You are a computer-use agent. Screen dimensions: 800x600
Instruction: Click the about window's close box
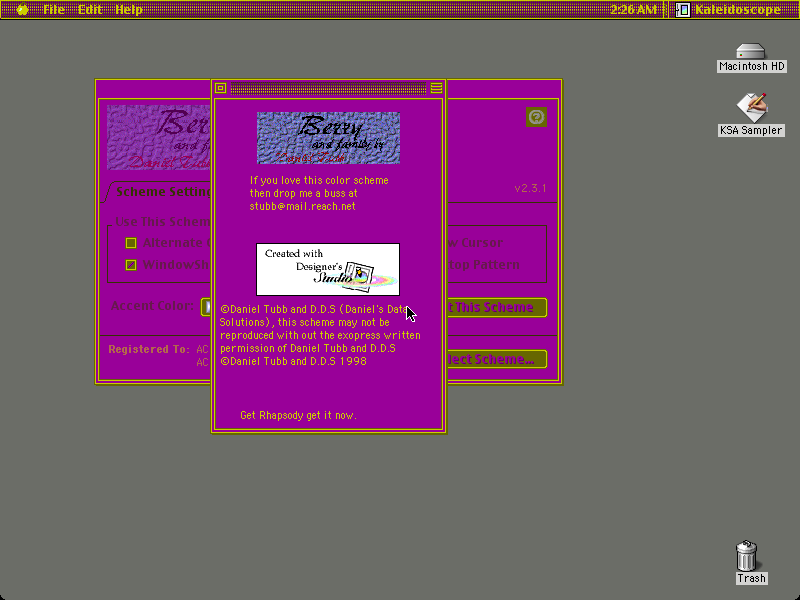(220, 88)
